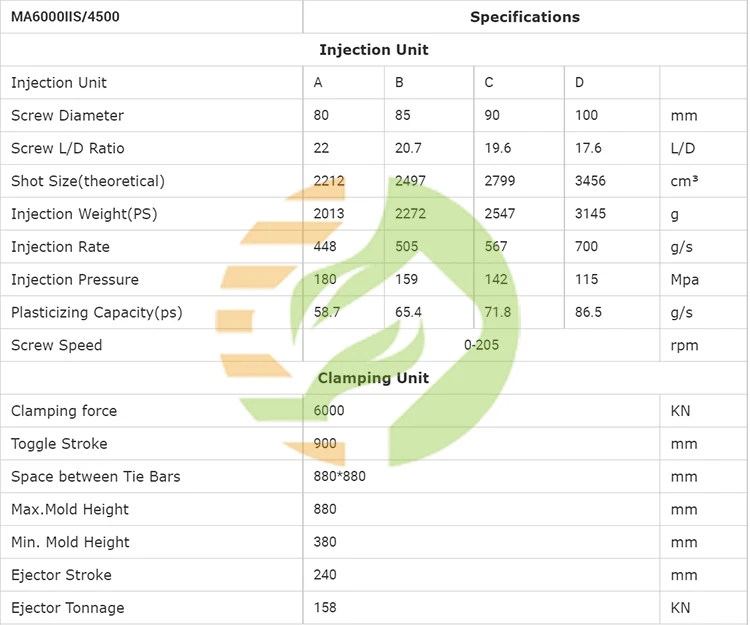Select the Ejector Stroke row label
750x625 pixels.
pos(61,575)
